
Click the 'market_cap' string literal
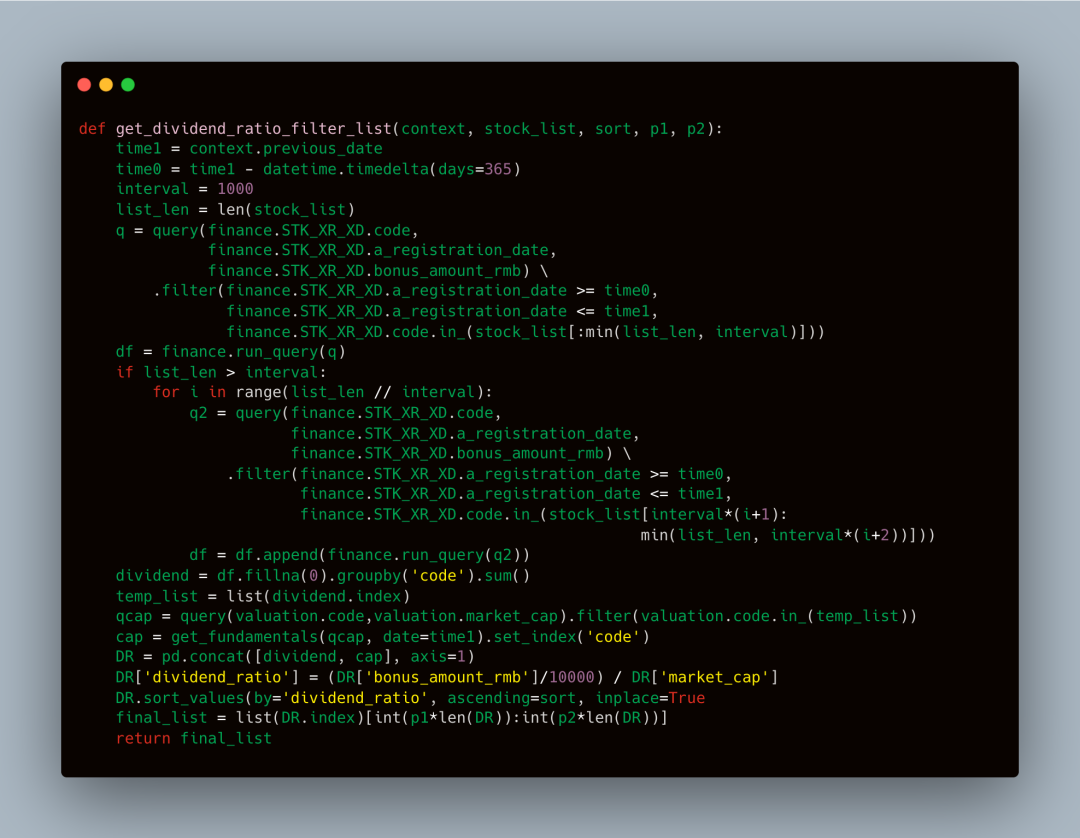(x=714, y=678)
